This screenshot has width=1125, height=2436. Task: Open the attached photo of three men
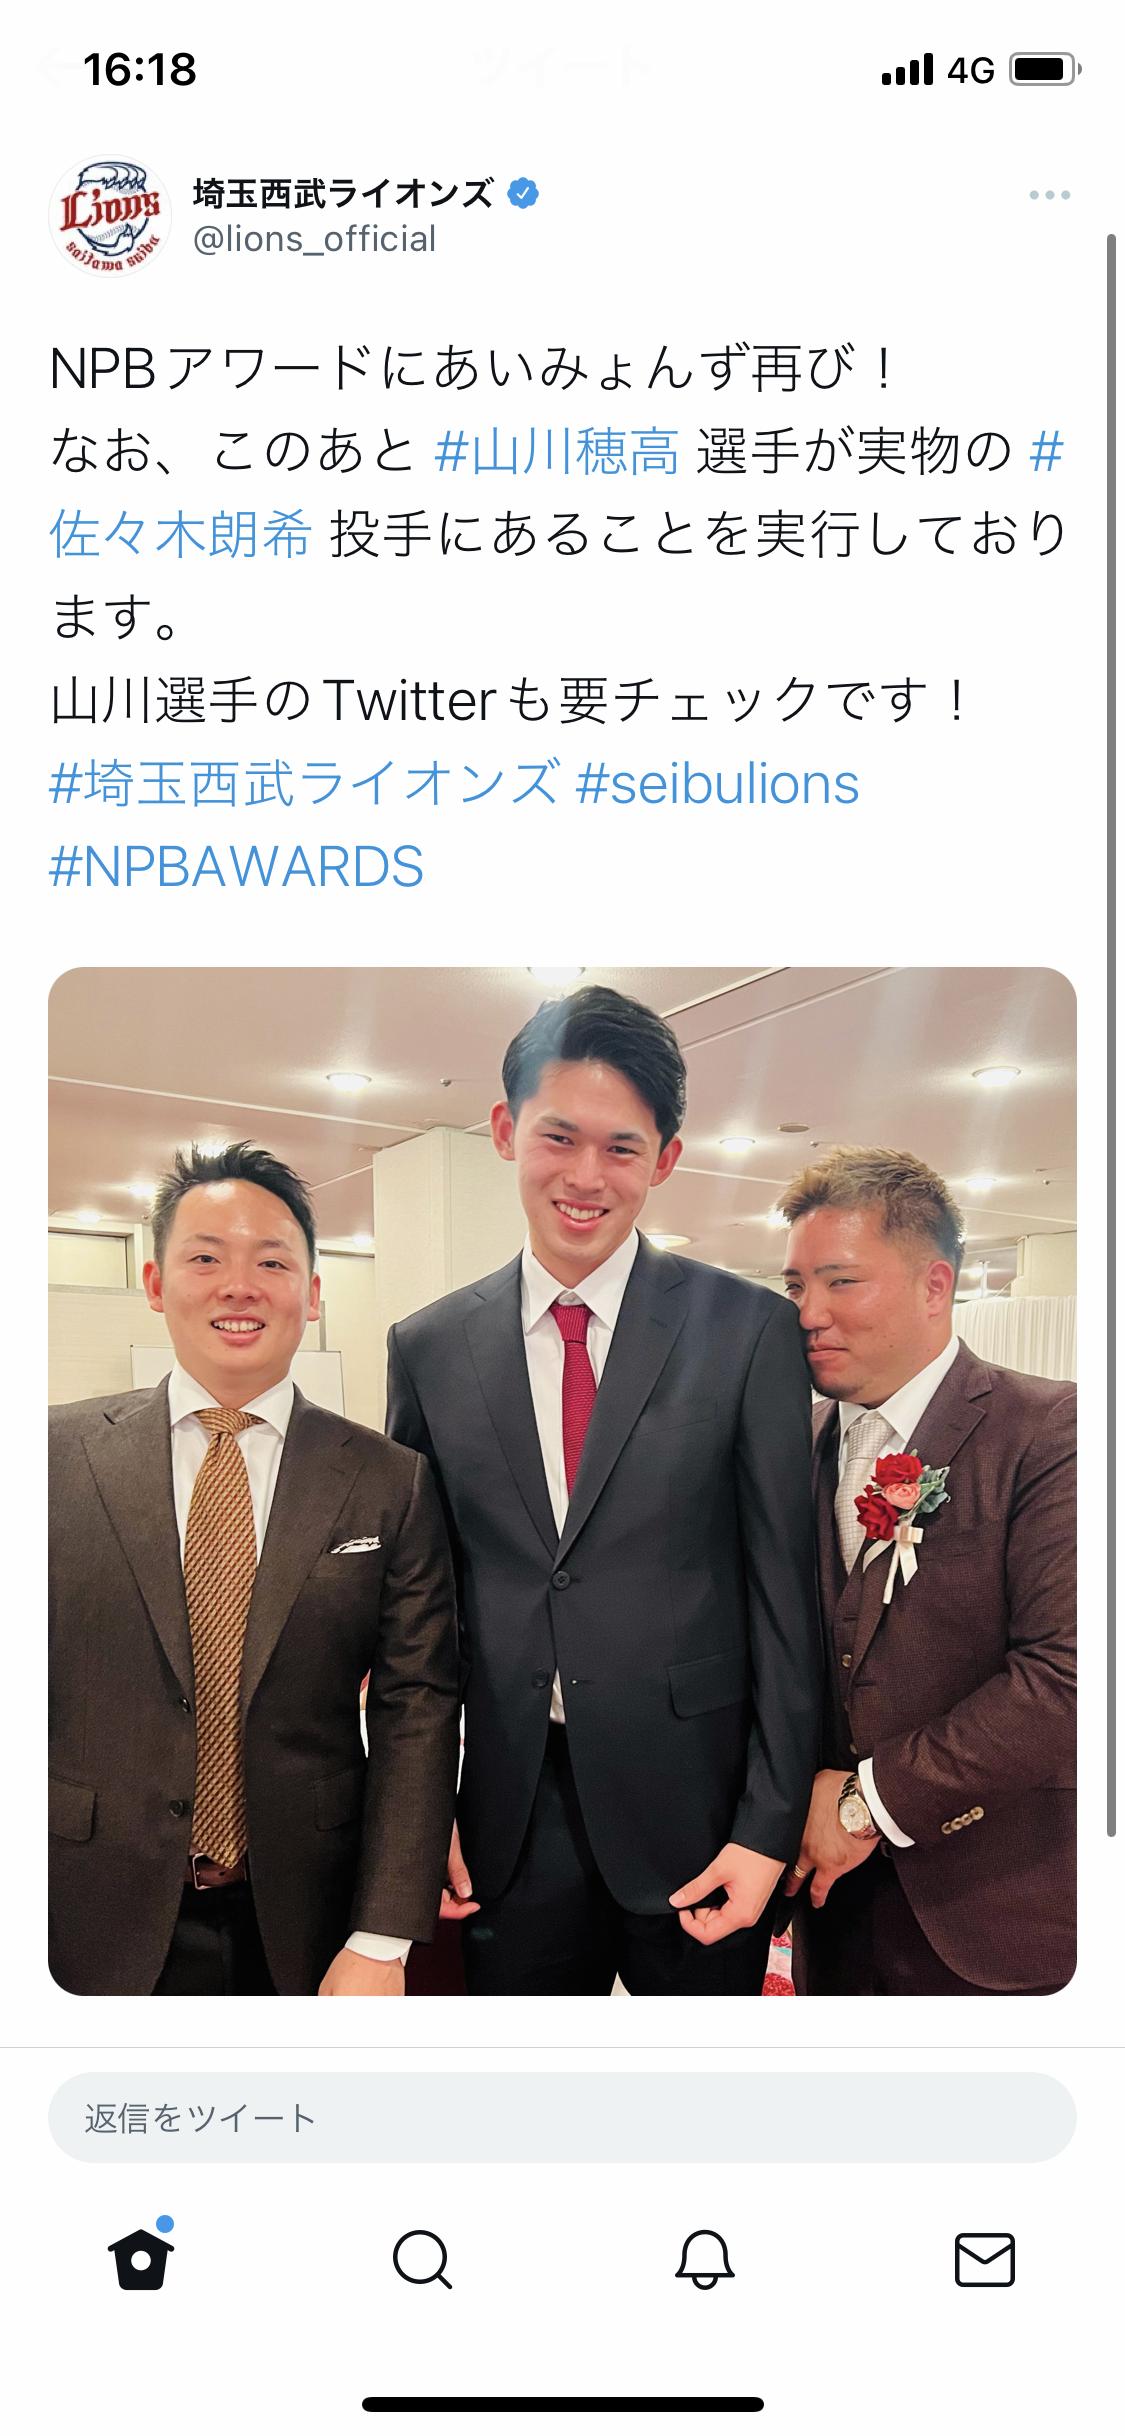coord(562,1482)
